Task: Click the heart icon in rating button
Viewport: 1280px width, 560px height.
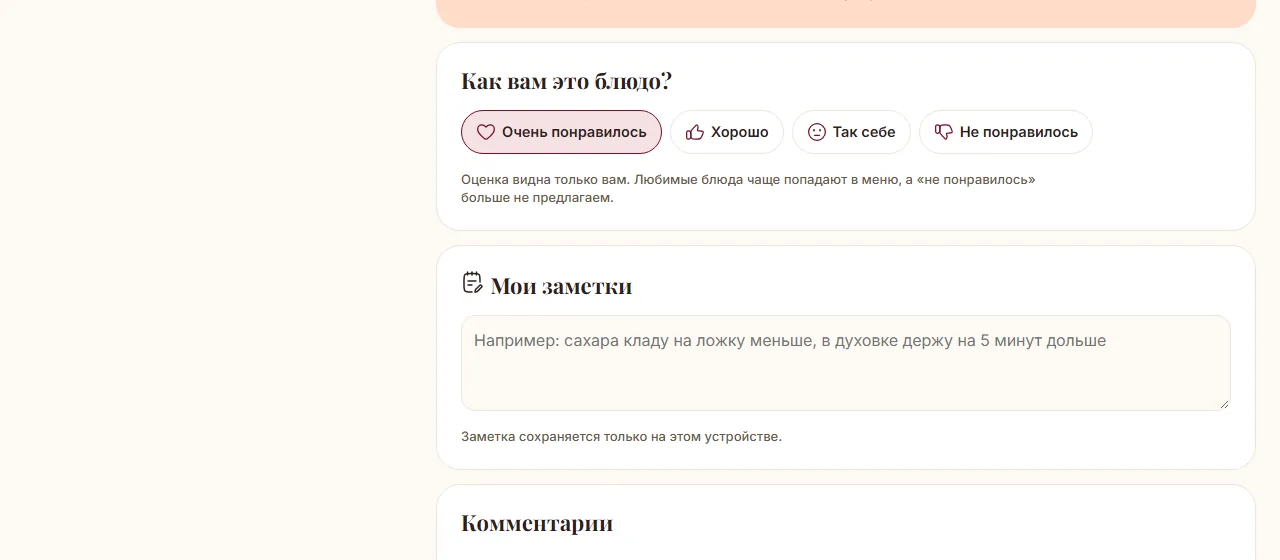Action: 486,132
